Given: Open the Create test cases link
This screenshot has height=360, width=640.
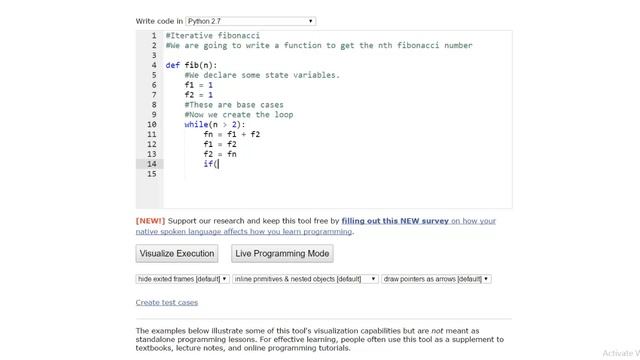Looking at the screenshot, I should pyautogui.click(x=167, y=302).
